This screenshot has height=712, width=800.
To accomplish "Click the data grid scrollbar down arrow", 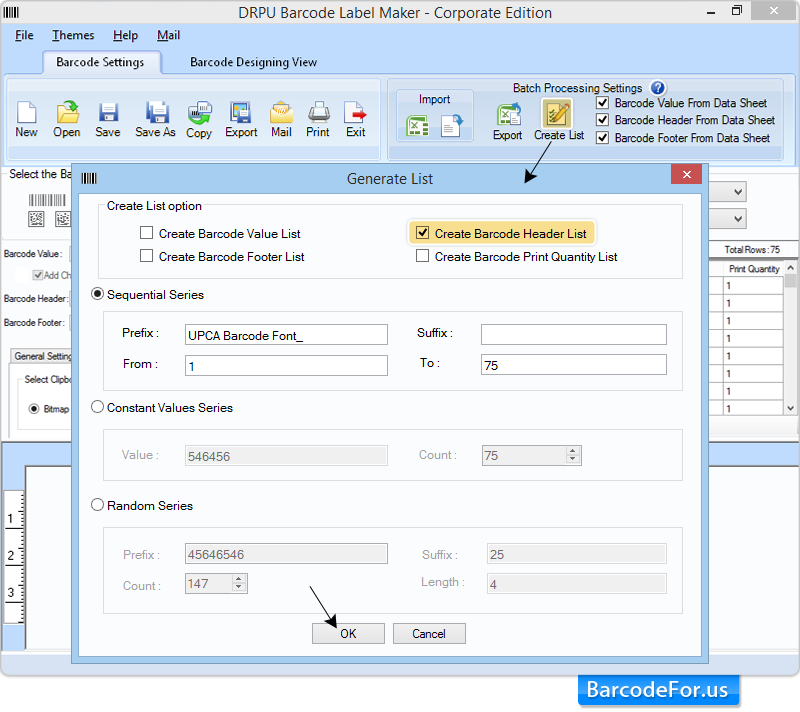I will (x=790, y=408).
